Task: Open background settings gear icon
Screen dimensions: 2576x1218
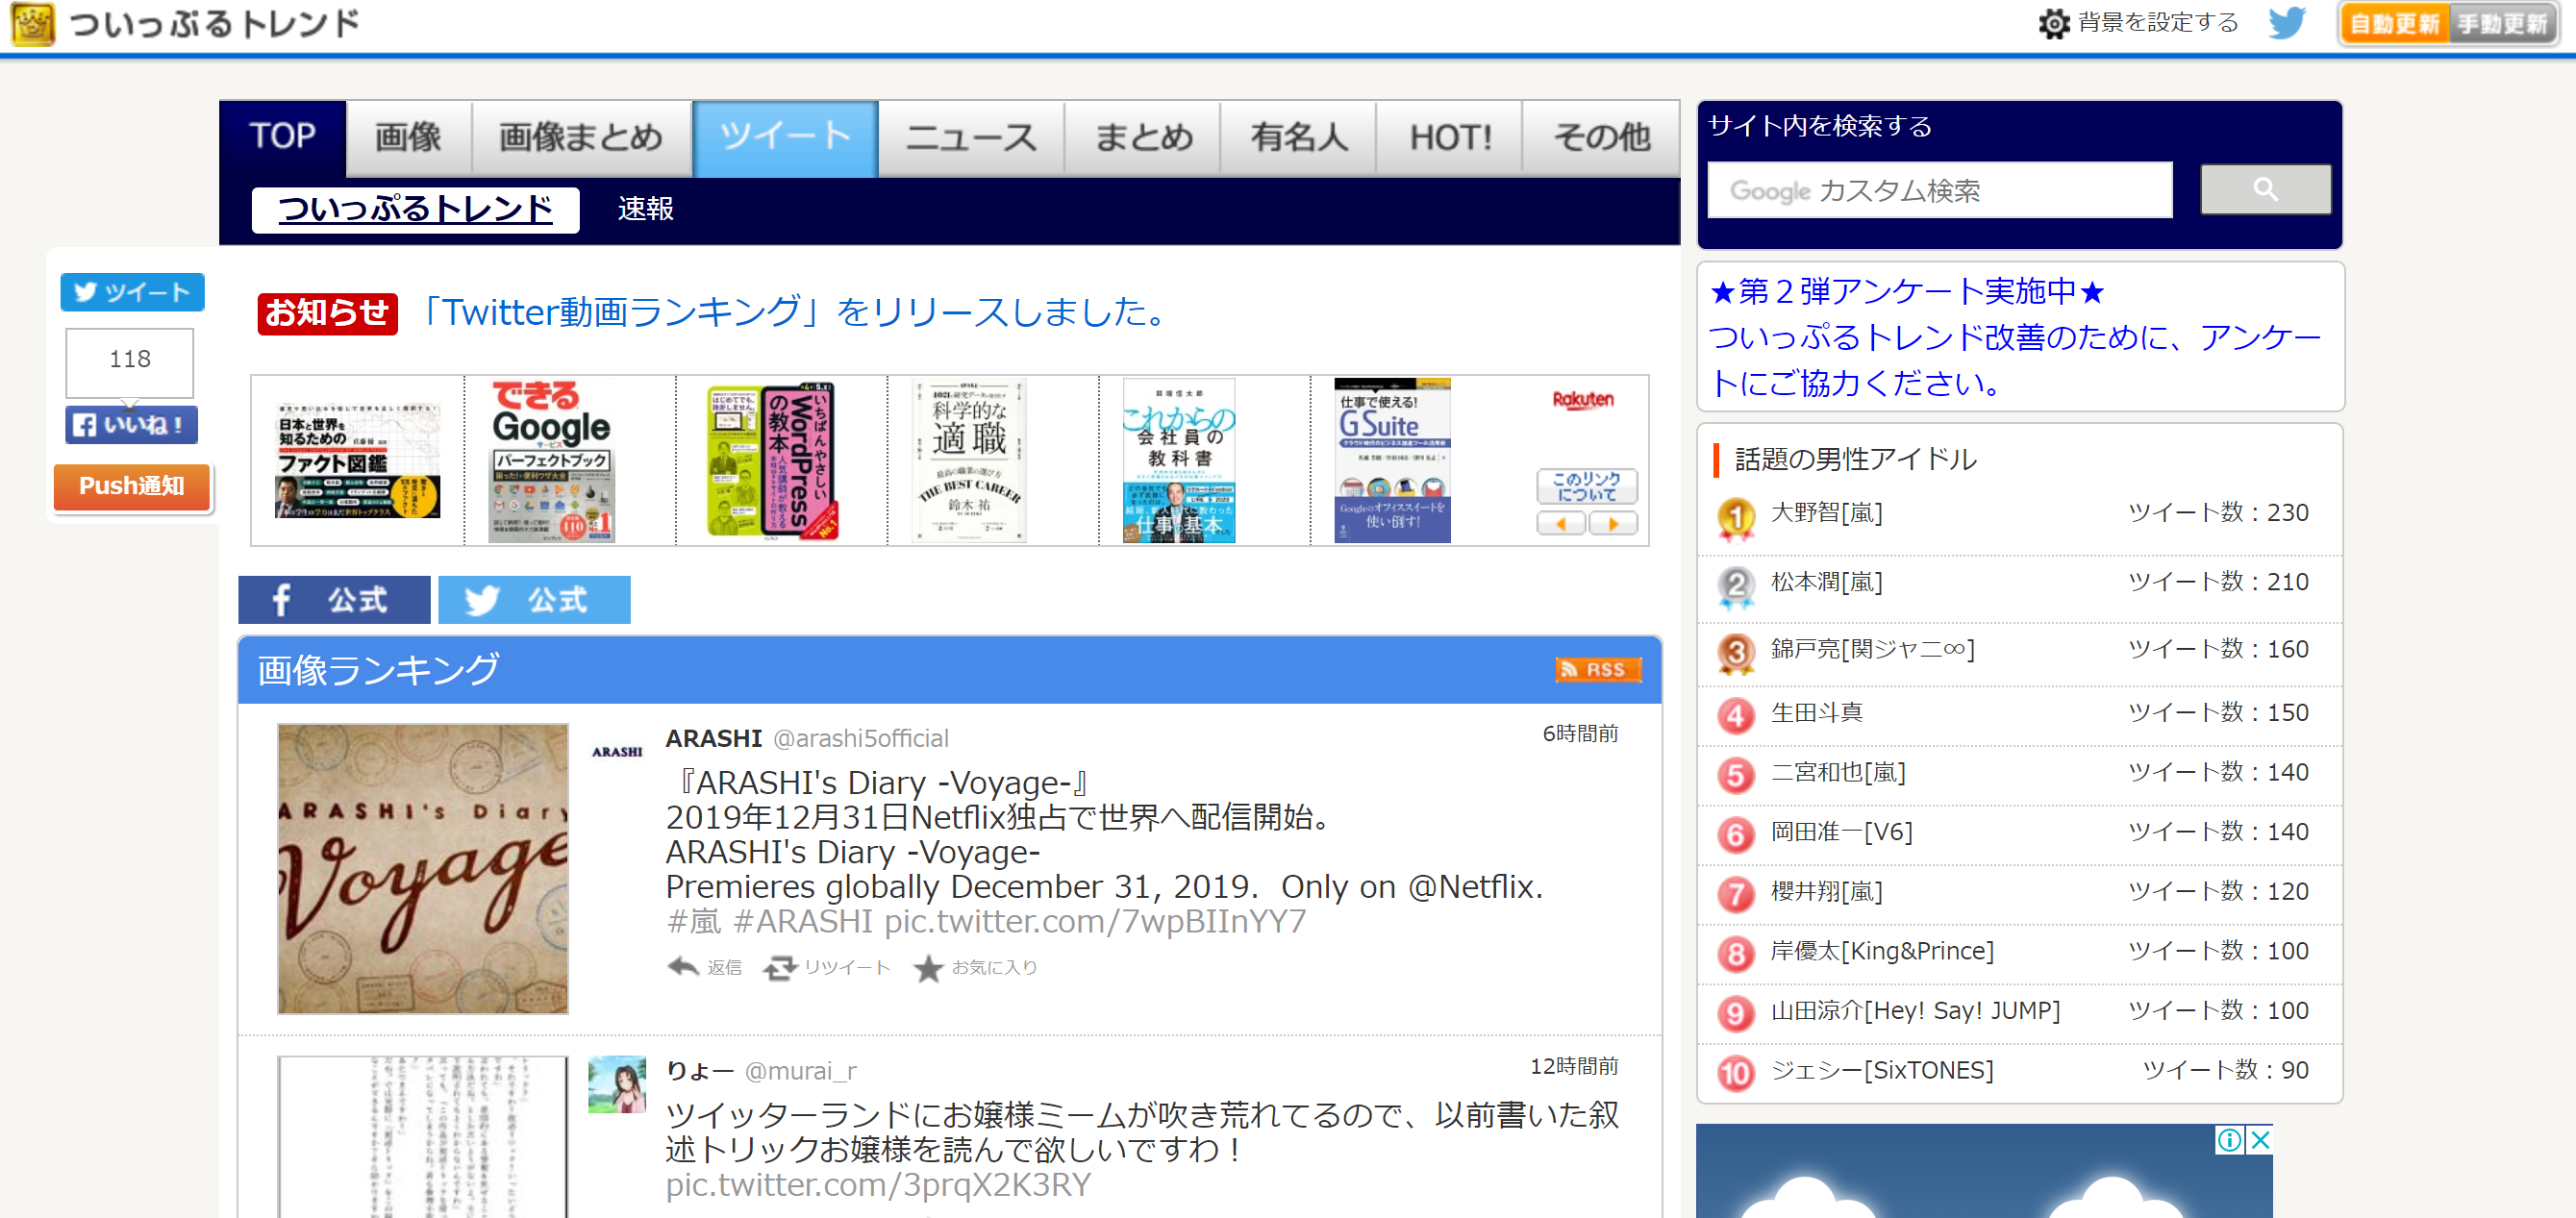Action: pyautogui.click(x=2053, y=23)
